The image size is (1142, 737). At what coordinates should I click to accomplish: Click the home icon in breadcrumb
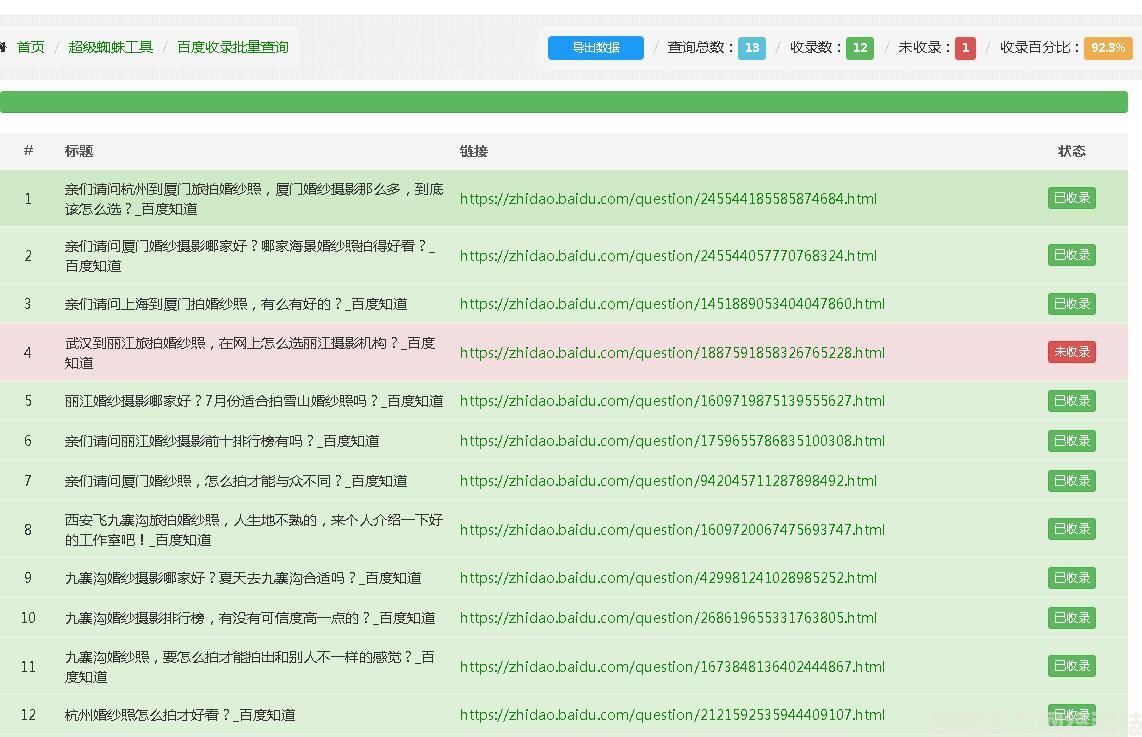4,47
